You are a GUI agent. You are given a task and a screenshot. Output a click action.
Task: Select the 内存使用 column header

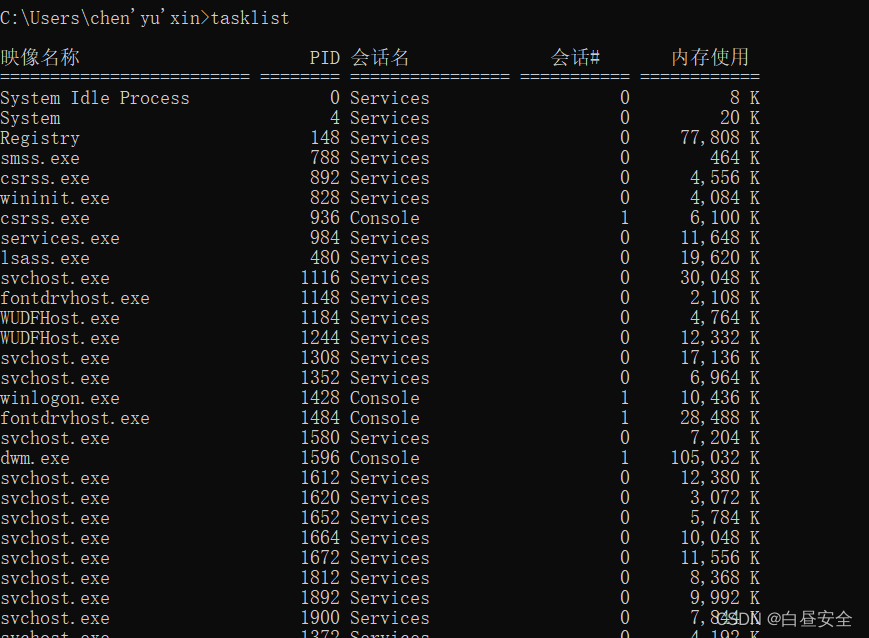(x=709, y=57)
